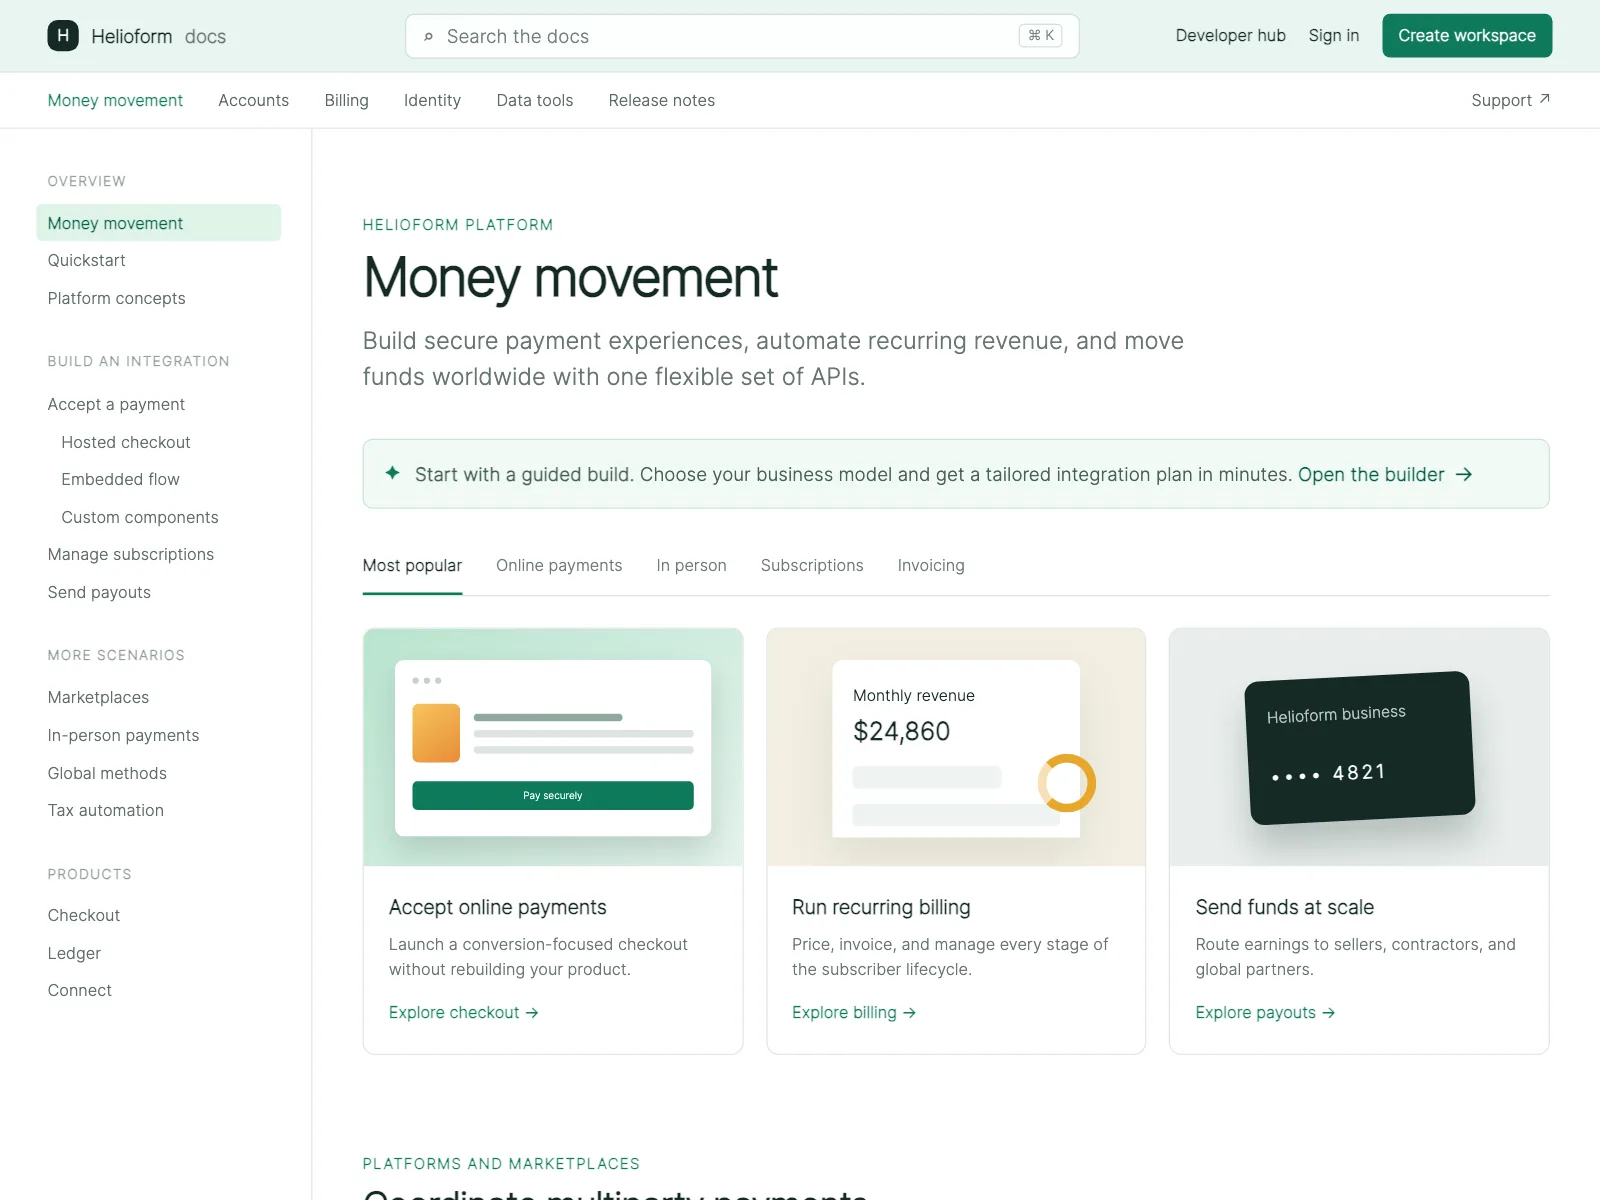The width and height of the screenshot is (1600, 1200).
Task: Switch to the Subscriptions tab
Action: pos(812,565)
